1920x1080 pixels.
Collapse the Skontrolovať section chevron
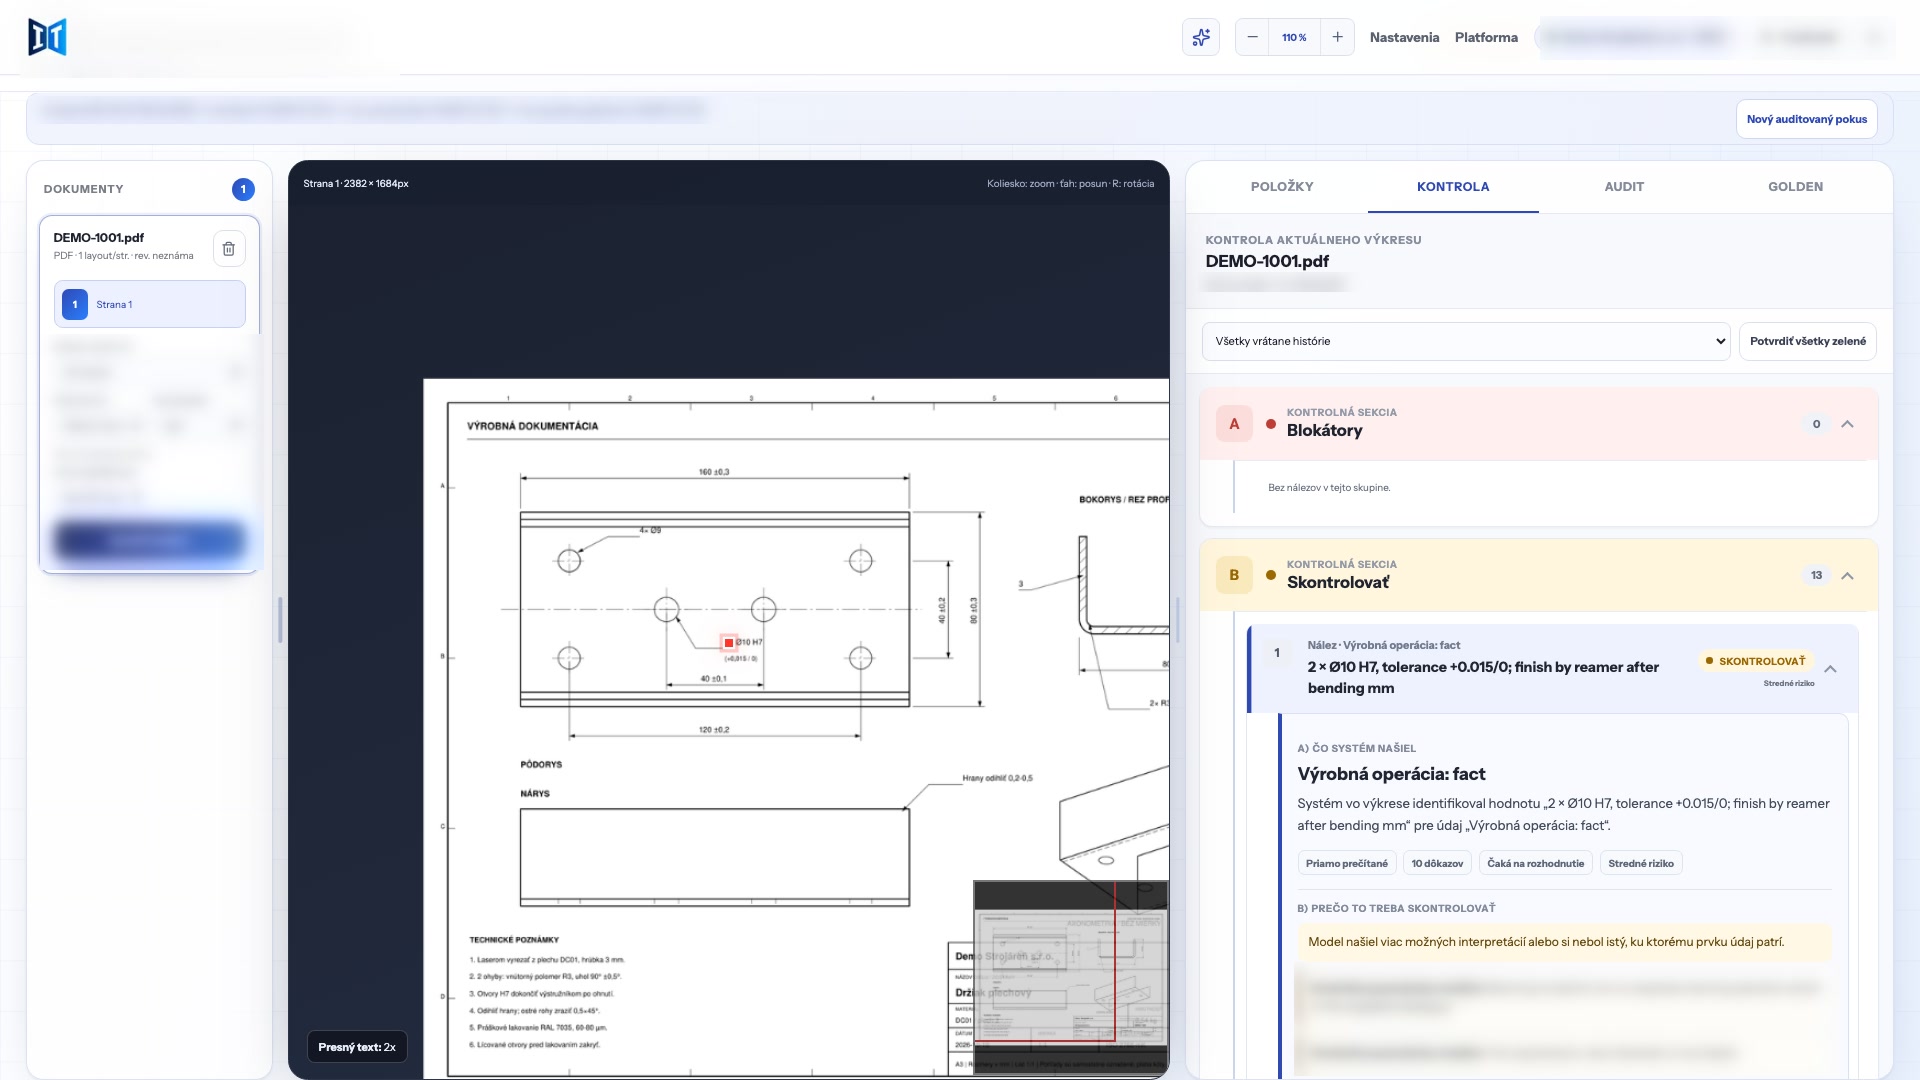tap(1847, 576)
